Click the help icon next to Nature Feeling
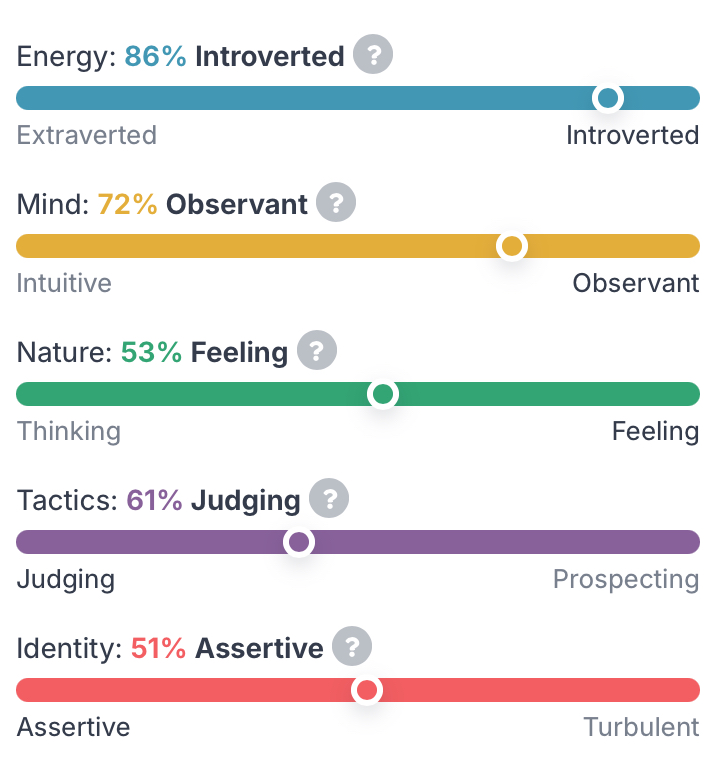The width and height of the screenshot is (717, 779). (317, 351)
